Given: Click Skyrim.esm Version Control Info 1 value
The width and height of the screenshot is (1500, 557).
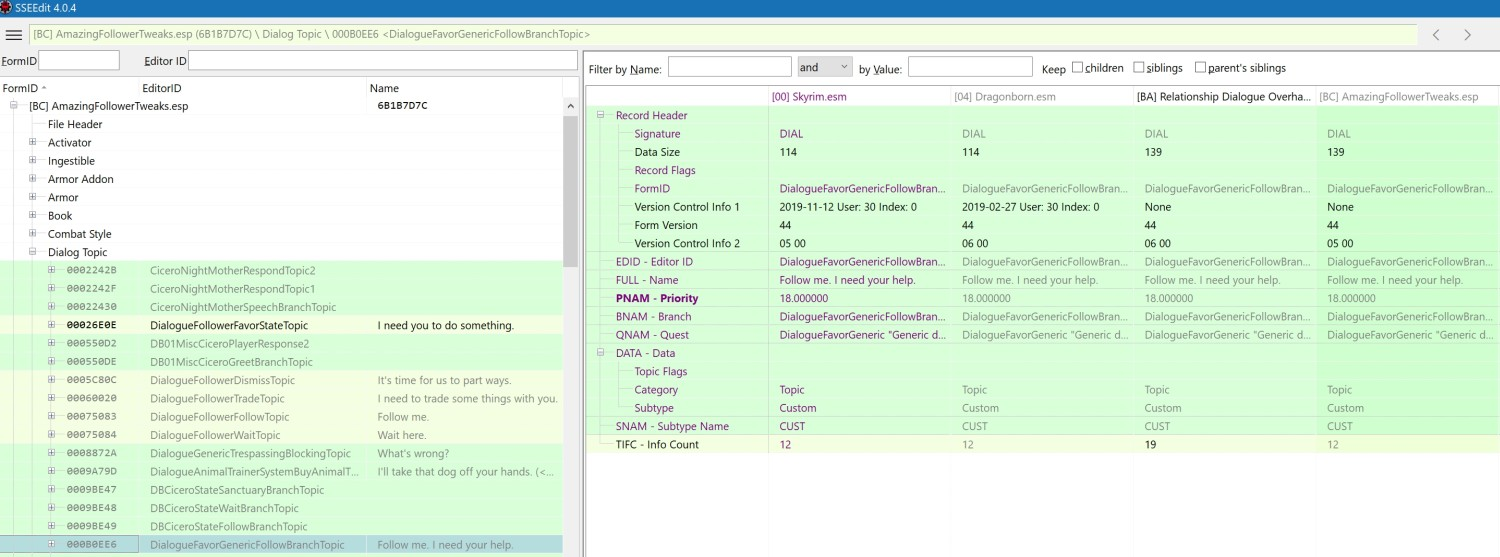Looking at the screenshot, I should point(848,207).
